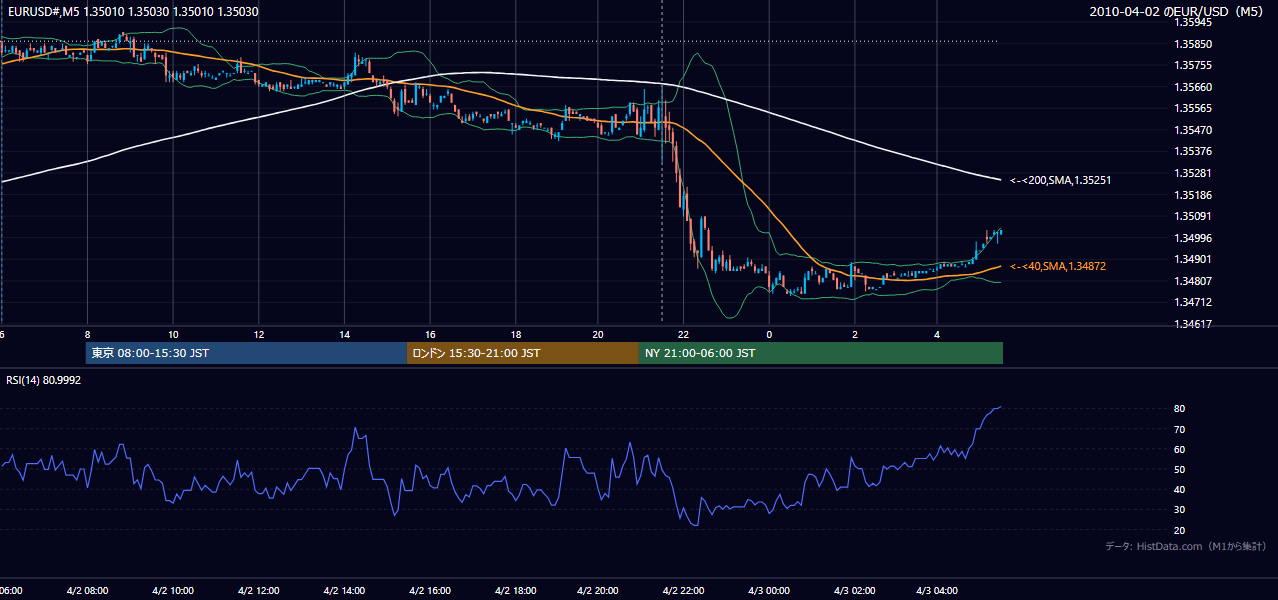The image size is (1278, 600).
Task: Click price level 1.35850 on axis
Action: click(1194, 44)
